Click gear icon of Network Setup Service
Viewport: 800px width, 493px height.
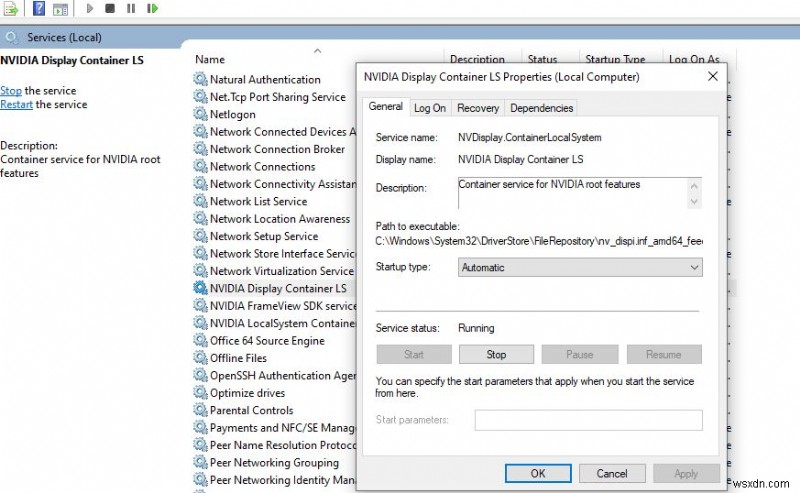(x=200, y=235)
